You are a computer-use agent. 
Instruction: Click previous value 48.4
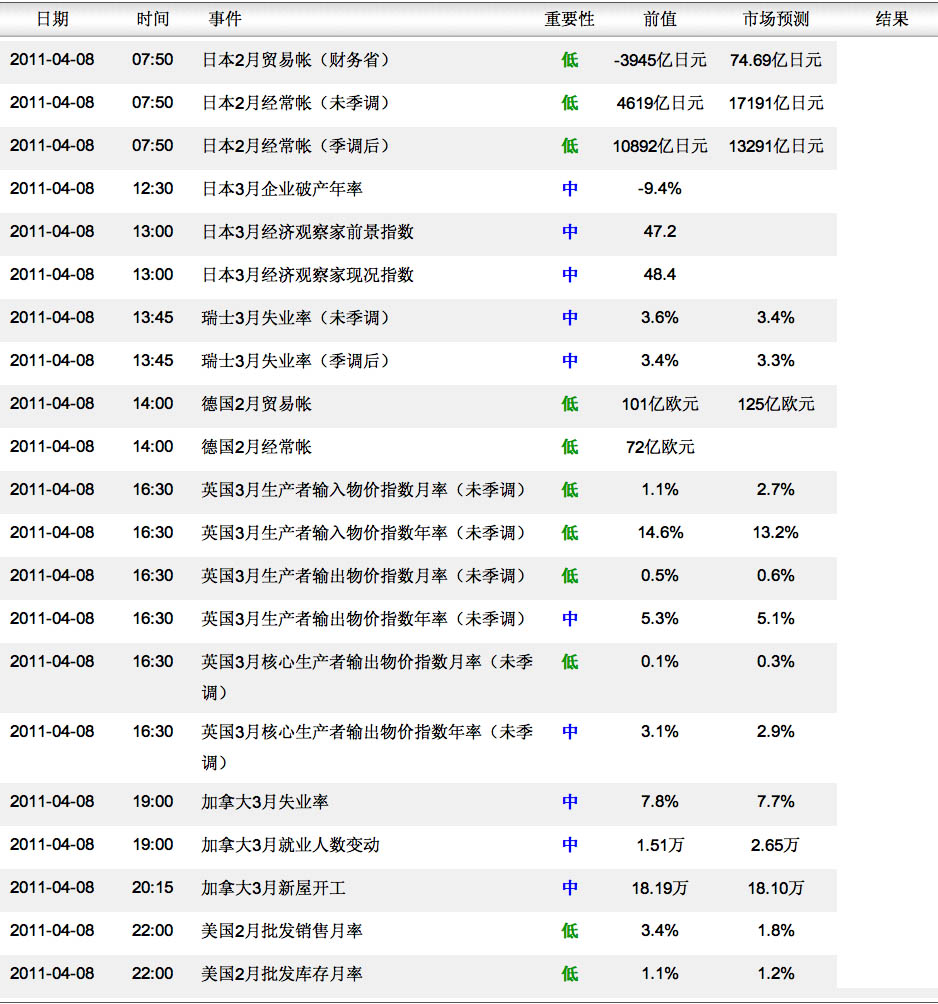(x=659, y=275)
